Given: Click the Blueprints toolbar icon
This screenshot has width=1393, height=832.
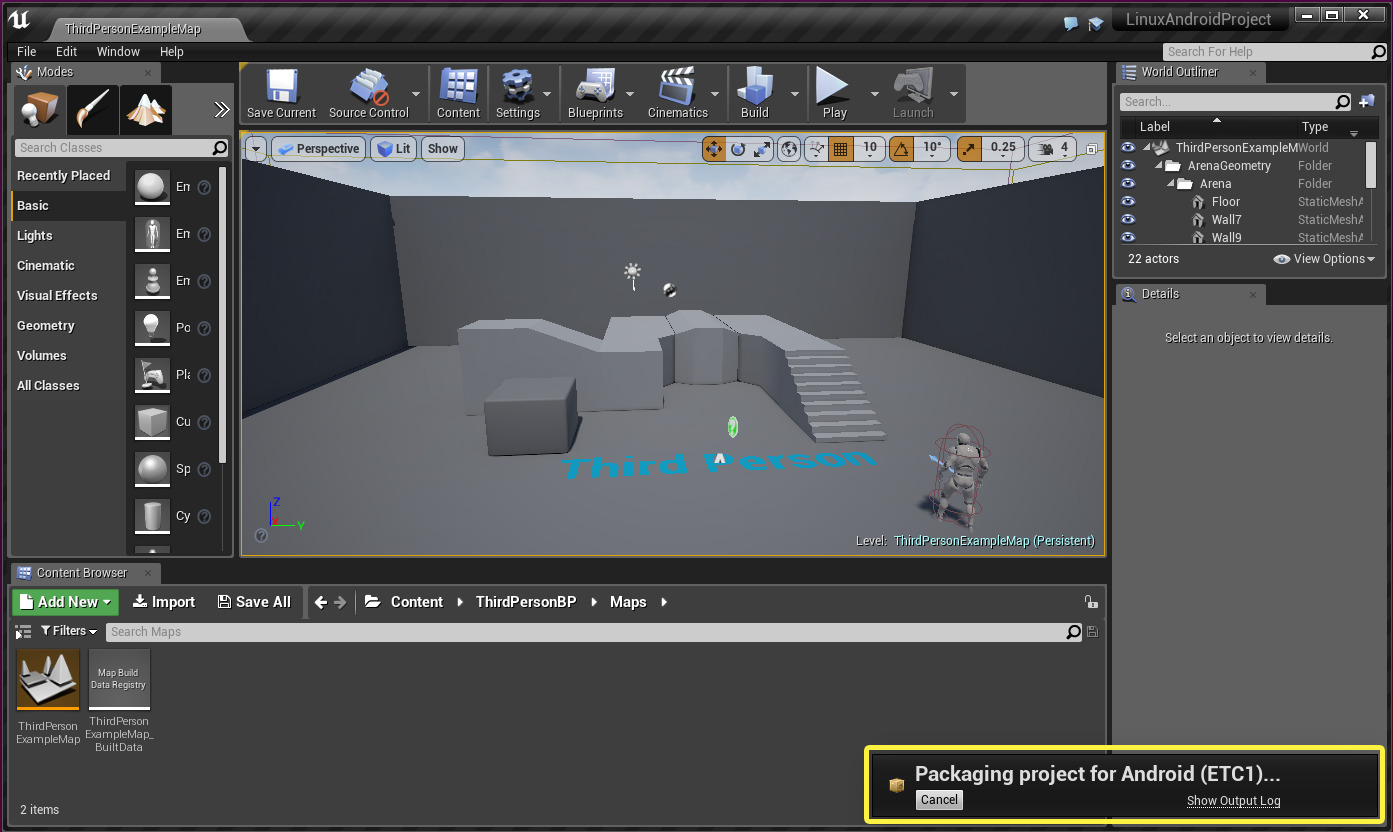Looking at the screenshot, I should click(x=595, y=93).
